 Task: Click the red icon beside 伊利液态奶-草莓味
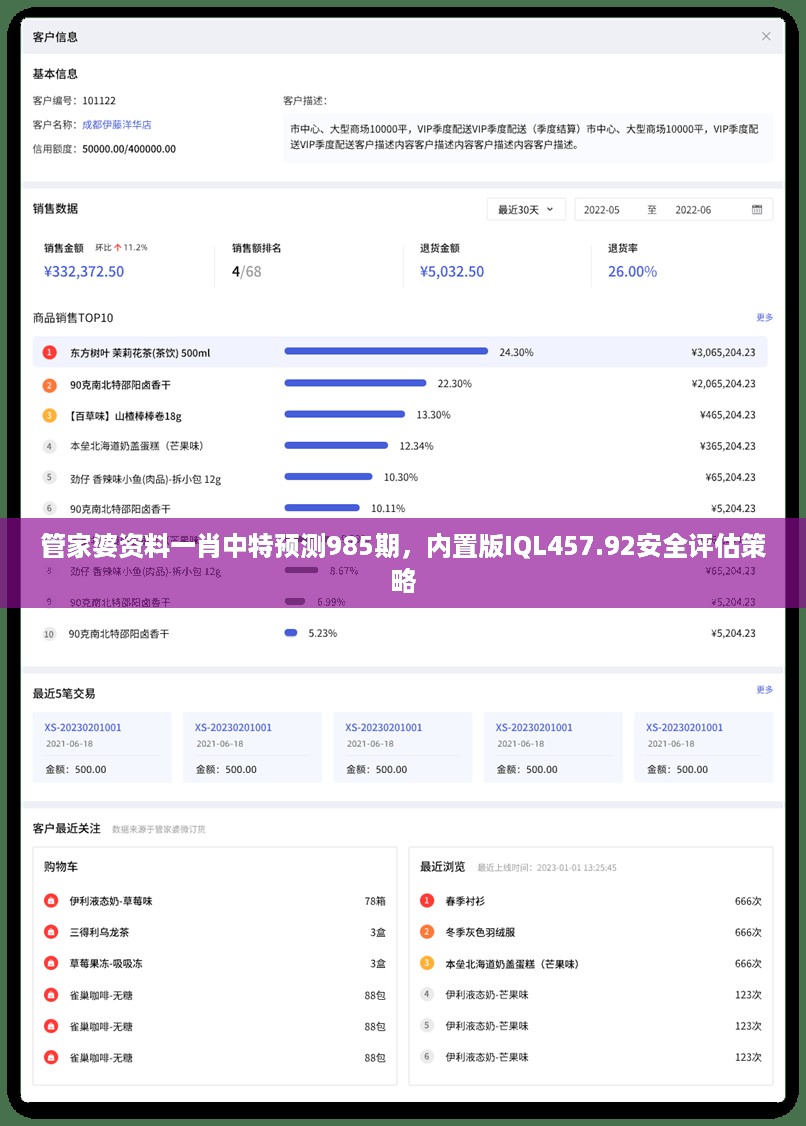pos(51,901)
